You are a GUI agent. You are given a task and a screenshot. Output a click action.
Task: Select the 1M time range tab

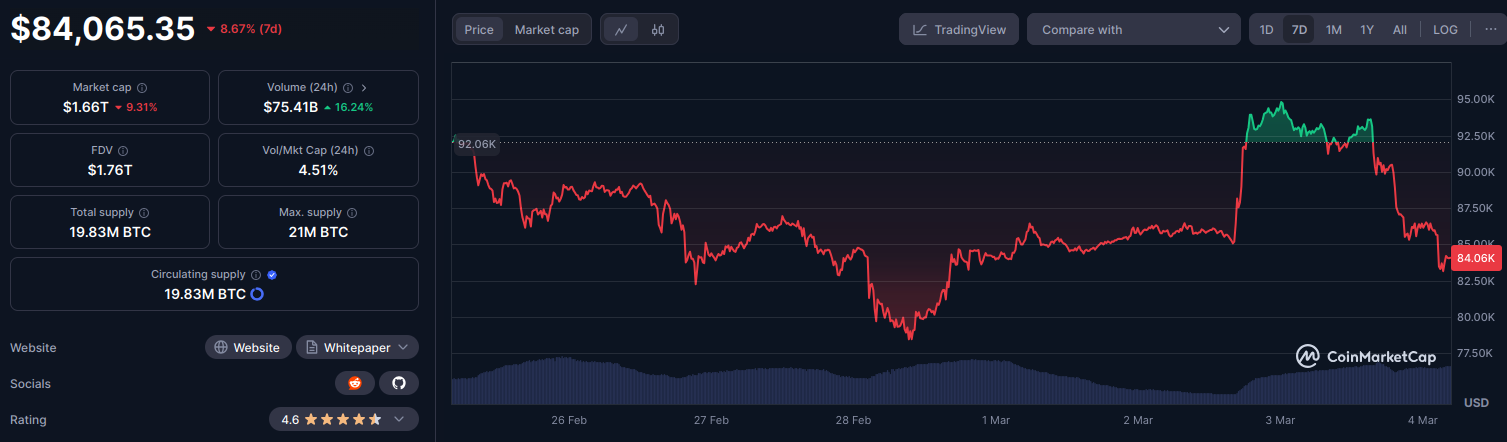[1333, 30]
